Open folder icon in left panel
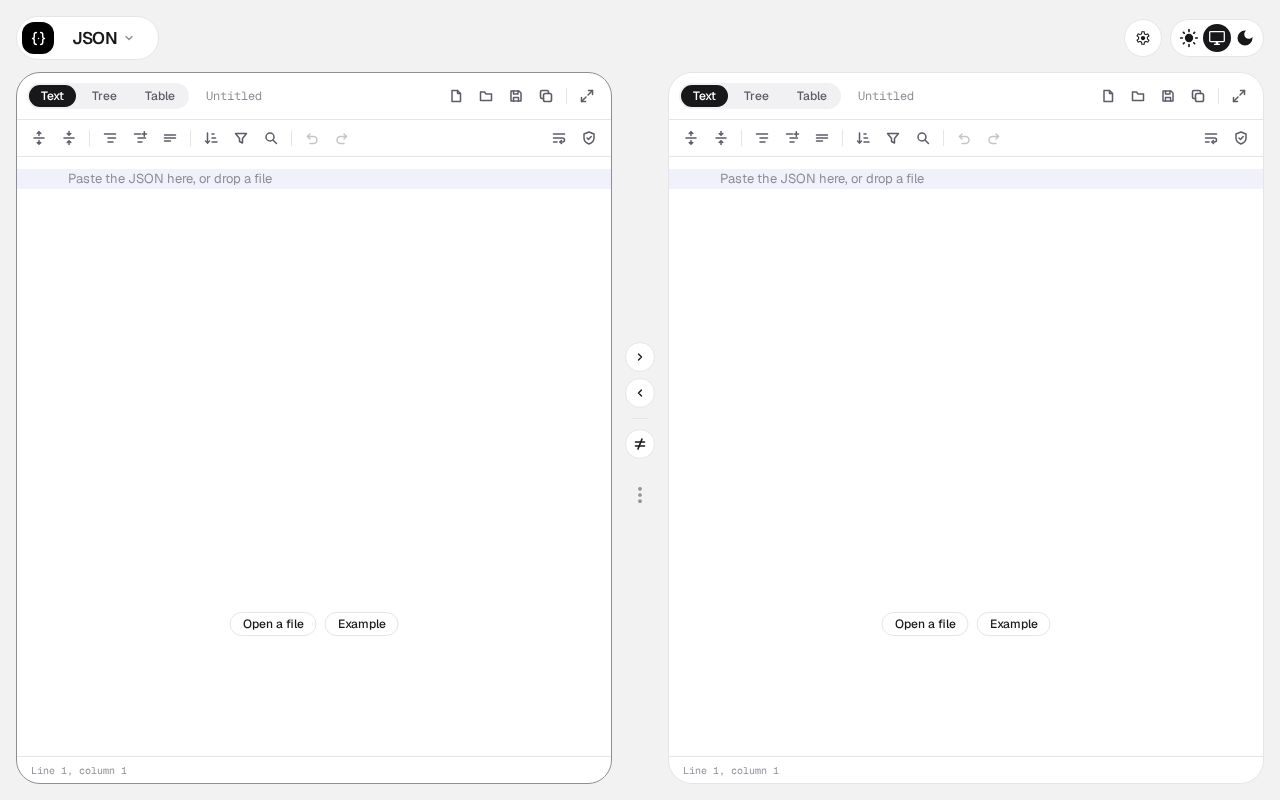 486,96
